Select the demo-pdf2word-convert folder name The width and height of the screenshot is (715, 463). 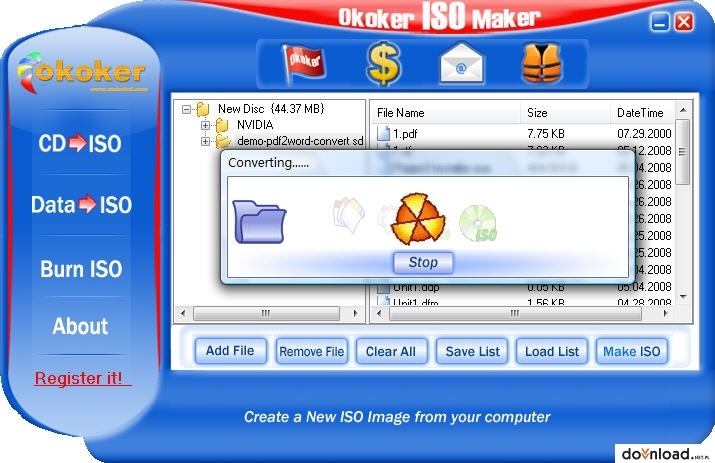[x=300, y=141]
